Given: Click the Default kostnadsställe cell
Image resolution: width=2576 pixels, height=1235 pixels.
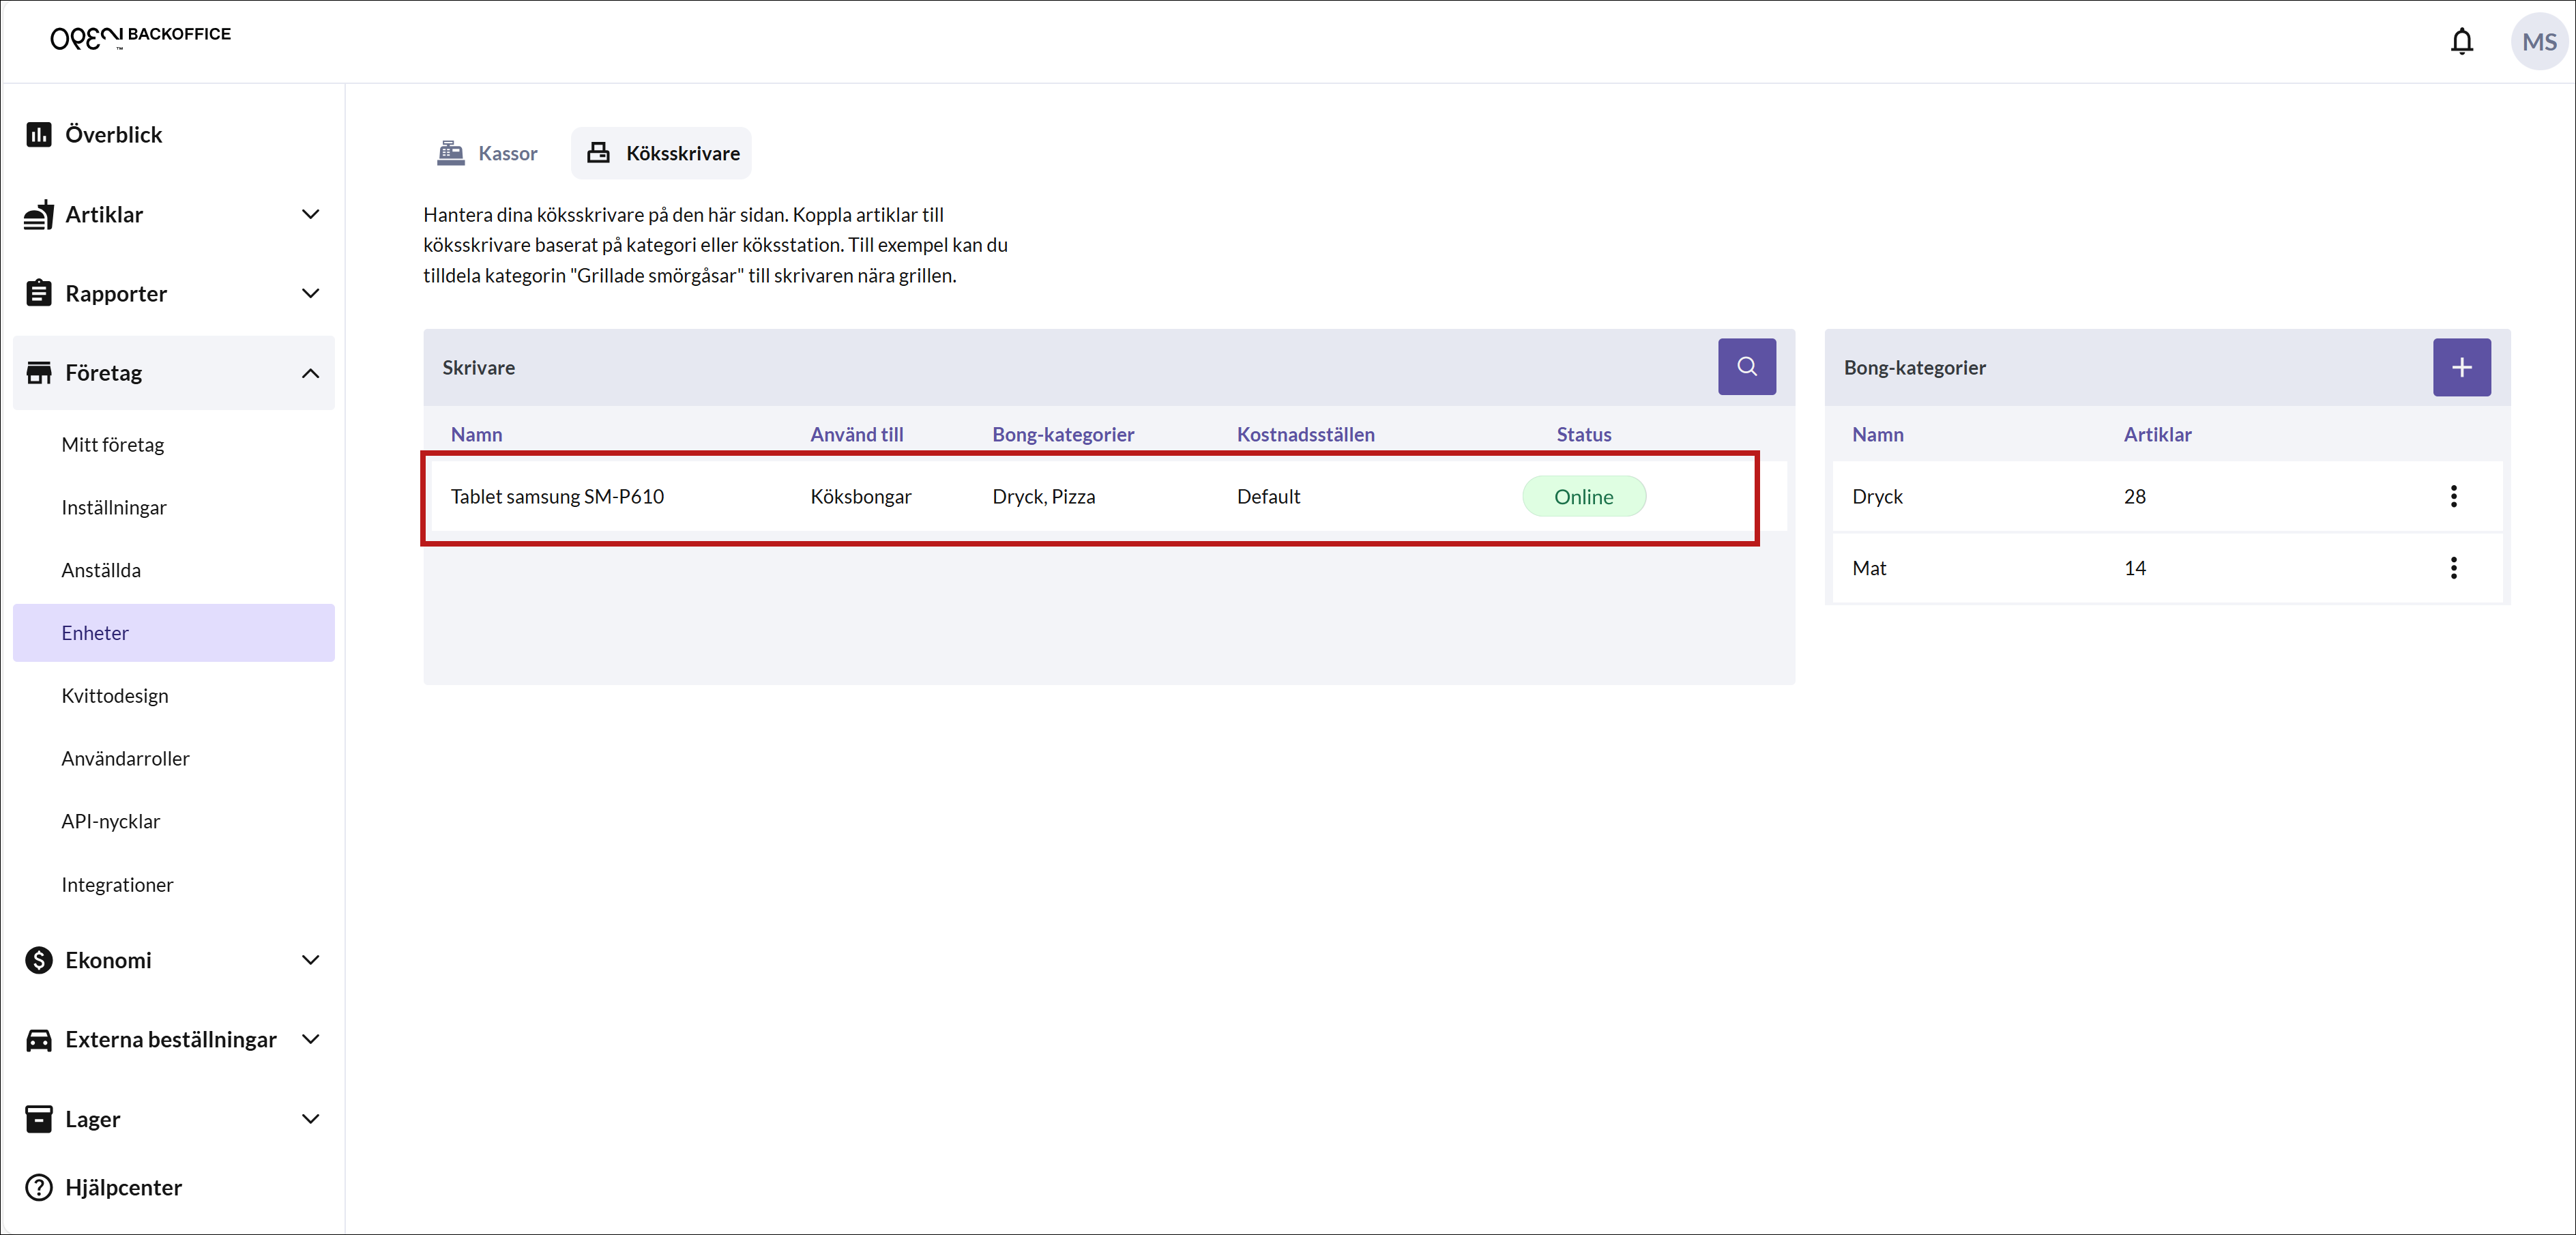Looking at the screenshot, I should pos(1268,497).
